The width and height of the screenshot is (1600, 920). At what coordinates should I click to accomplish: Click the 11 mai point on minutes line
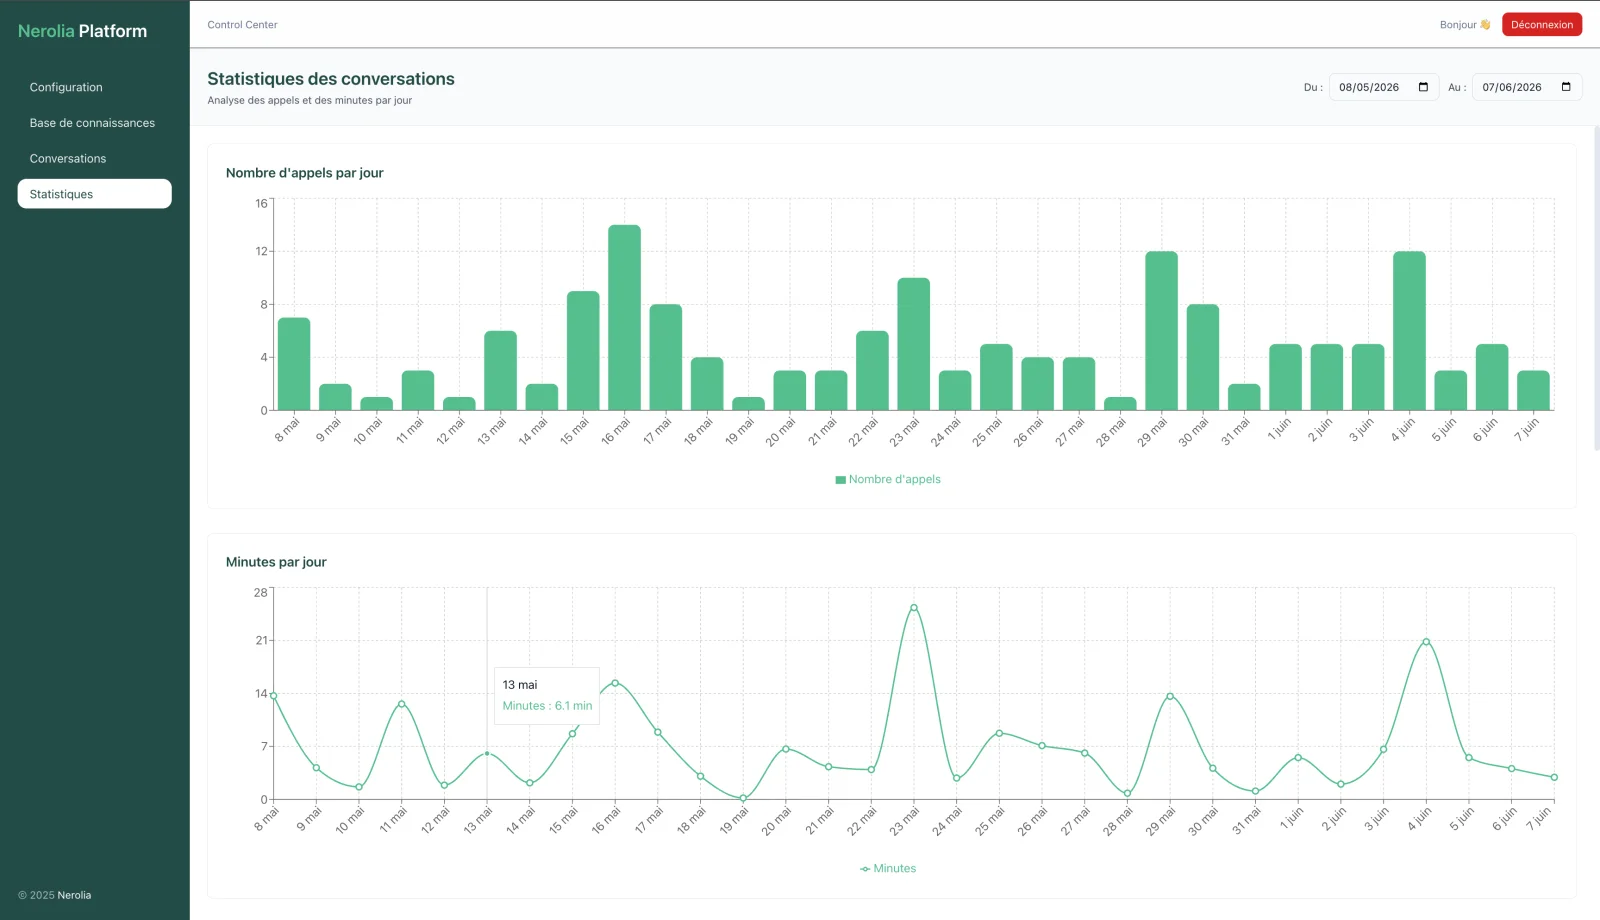tap(402, 704)
